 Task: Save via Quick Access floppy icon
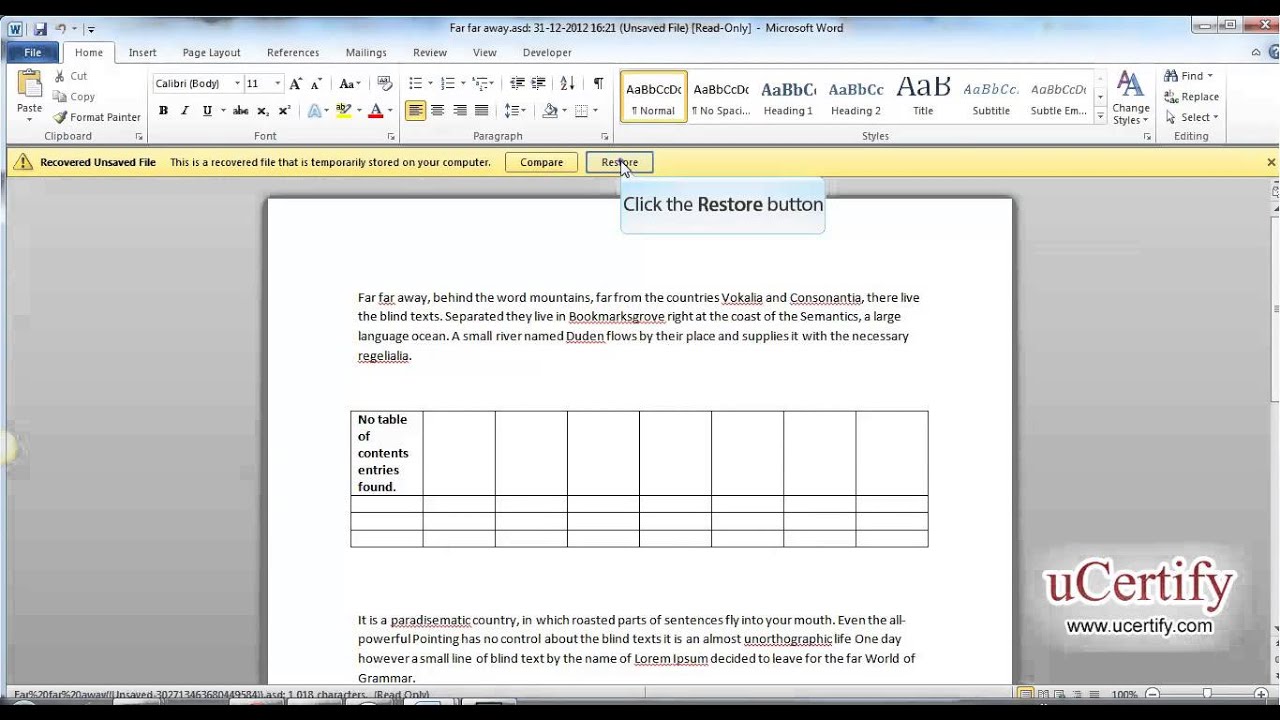(x=40, y=29)
